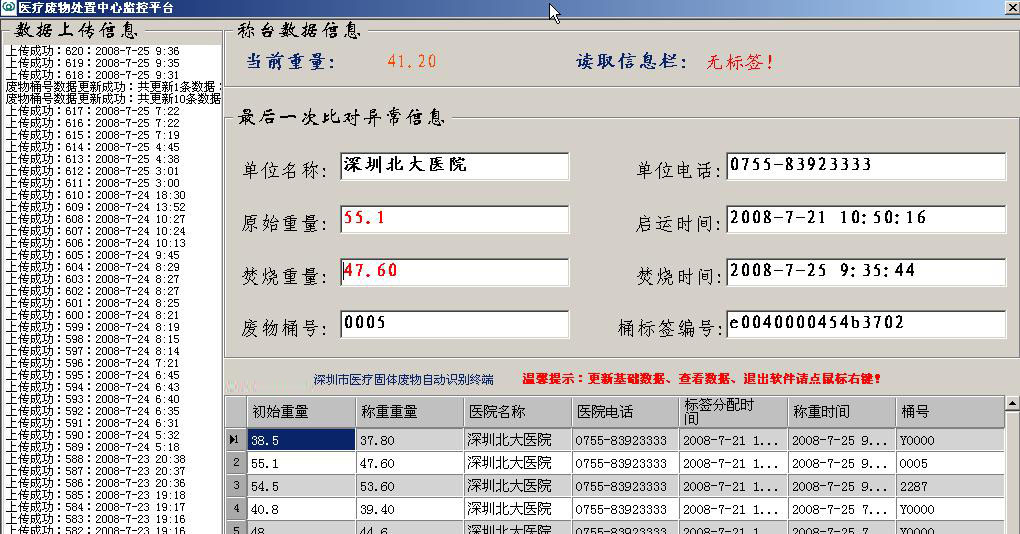Click the 焚烧重量 field showing 47.60

click(455, 272)
